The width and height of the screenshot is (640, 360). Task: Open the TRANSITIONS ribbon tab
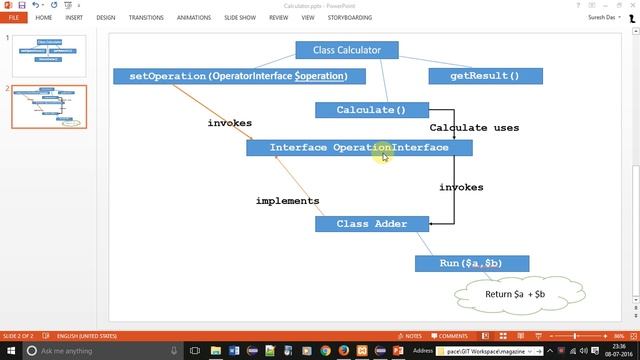coord(146,18)
